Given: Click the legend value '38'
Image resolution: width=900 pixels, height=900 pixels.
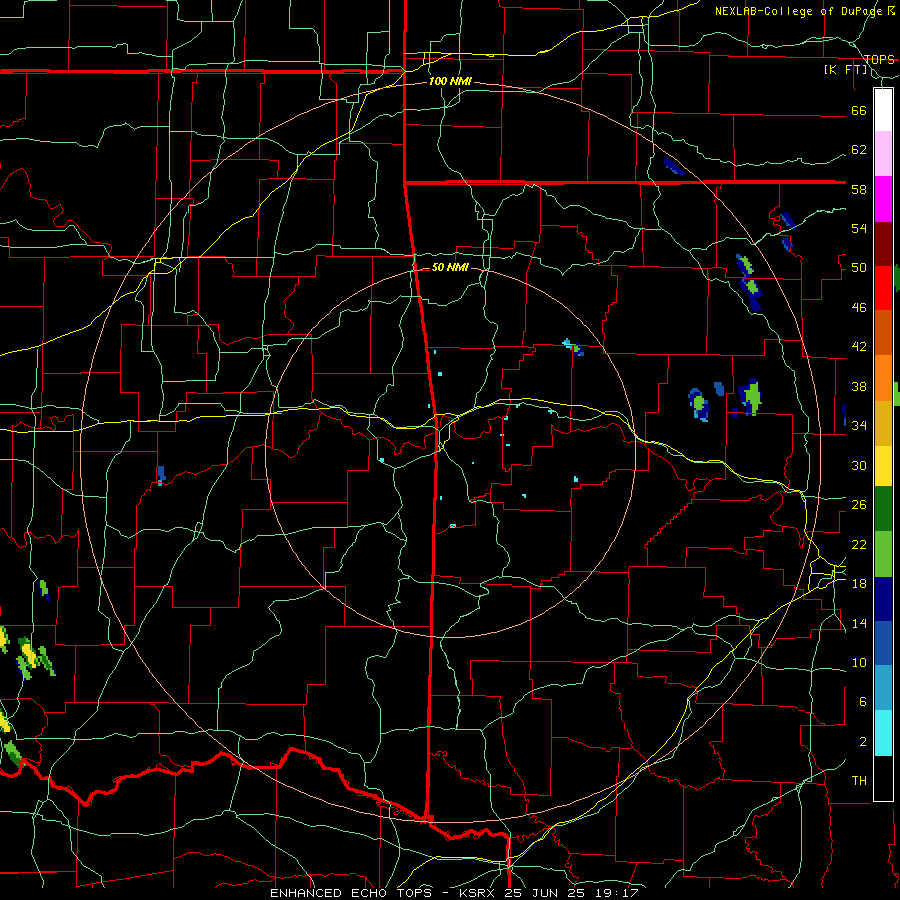Looking at the screenshot, I should coord(859,386).
